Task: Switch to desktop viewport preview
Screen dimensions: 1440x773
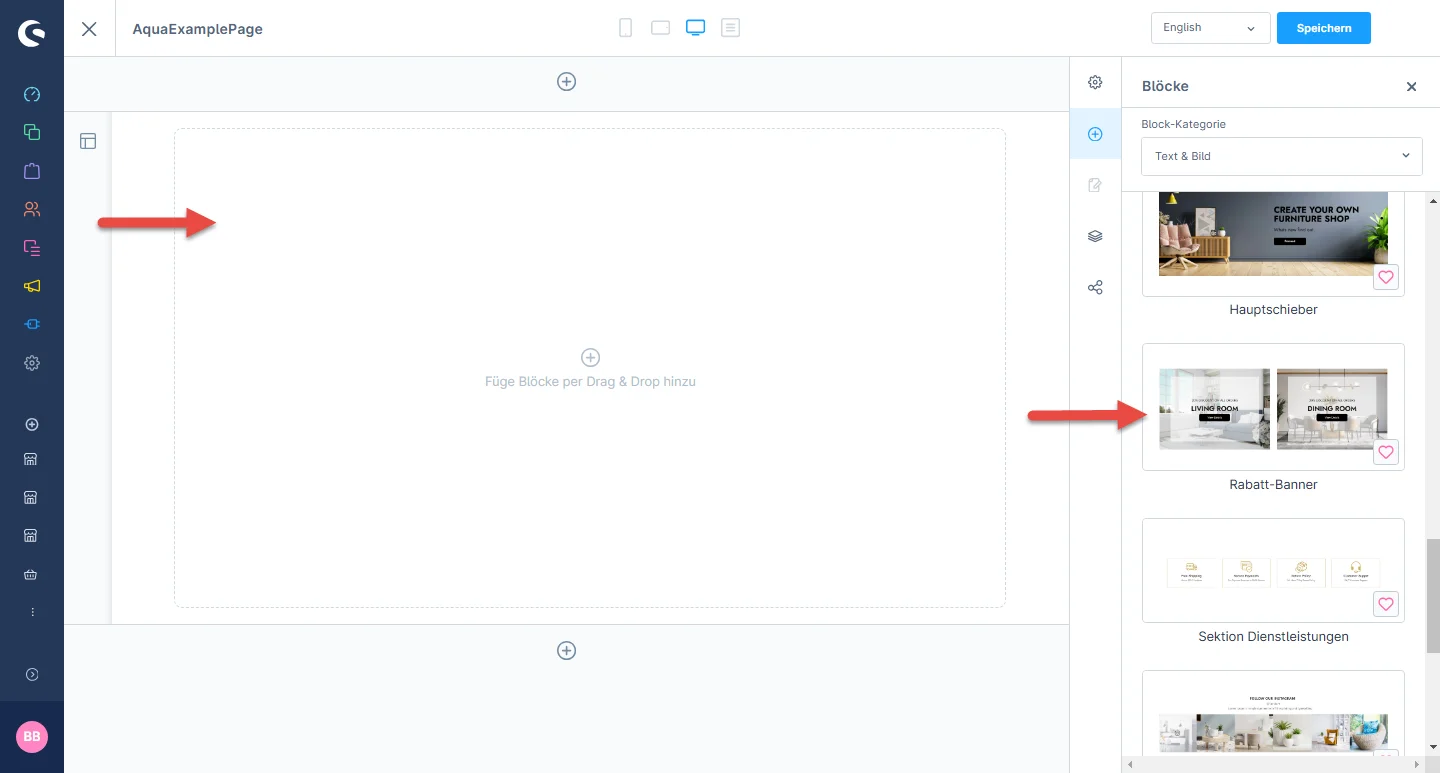Action: [x=696, y=28]
